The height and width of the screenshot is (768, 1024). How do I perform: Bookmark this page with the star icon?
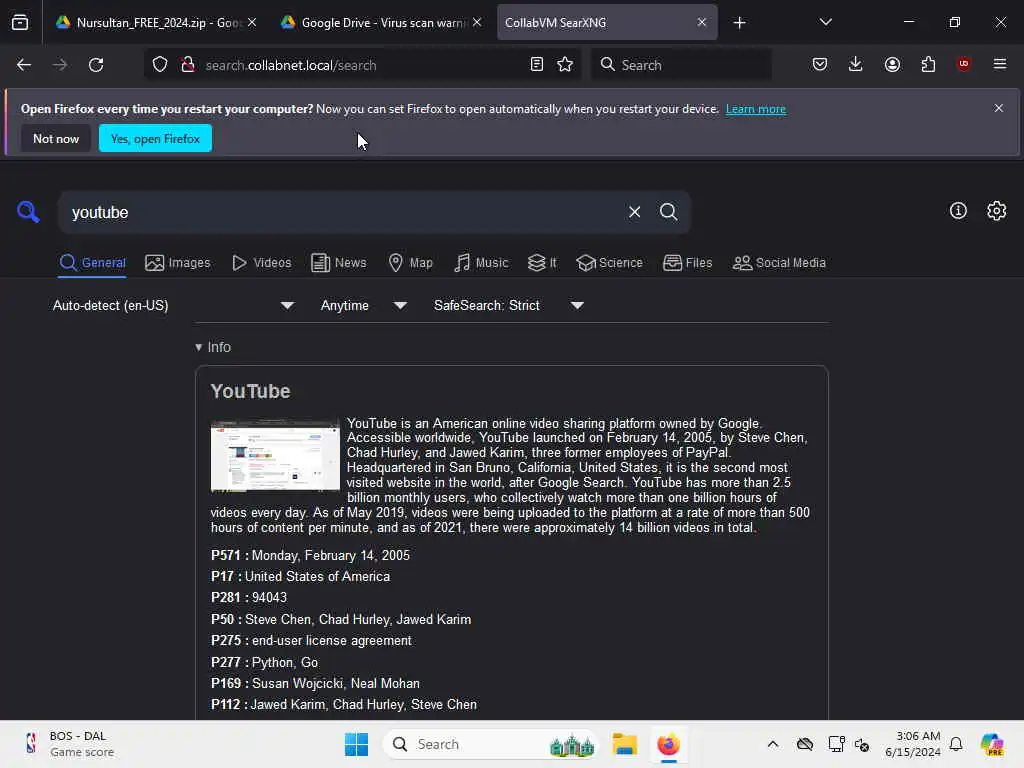(565, 65)
